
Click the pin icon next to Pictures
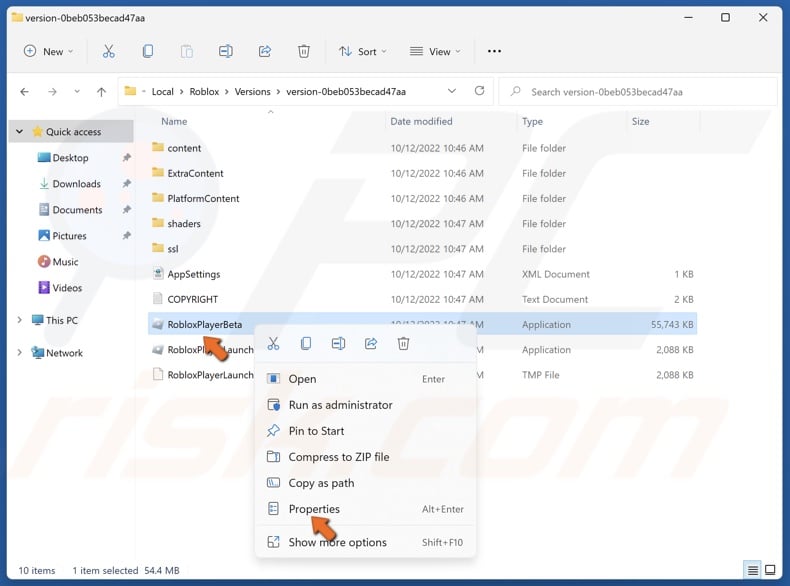coord(126,236)
